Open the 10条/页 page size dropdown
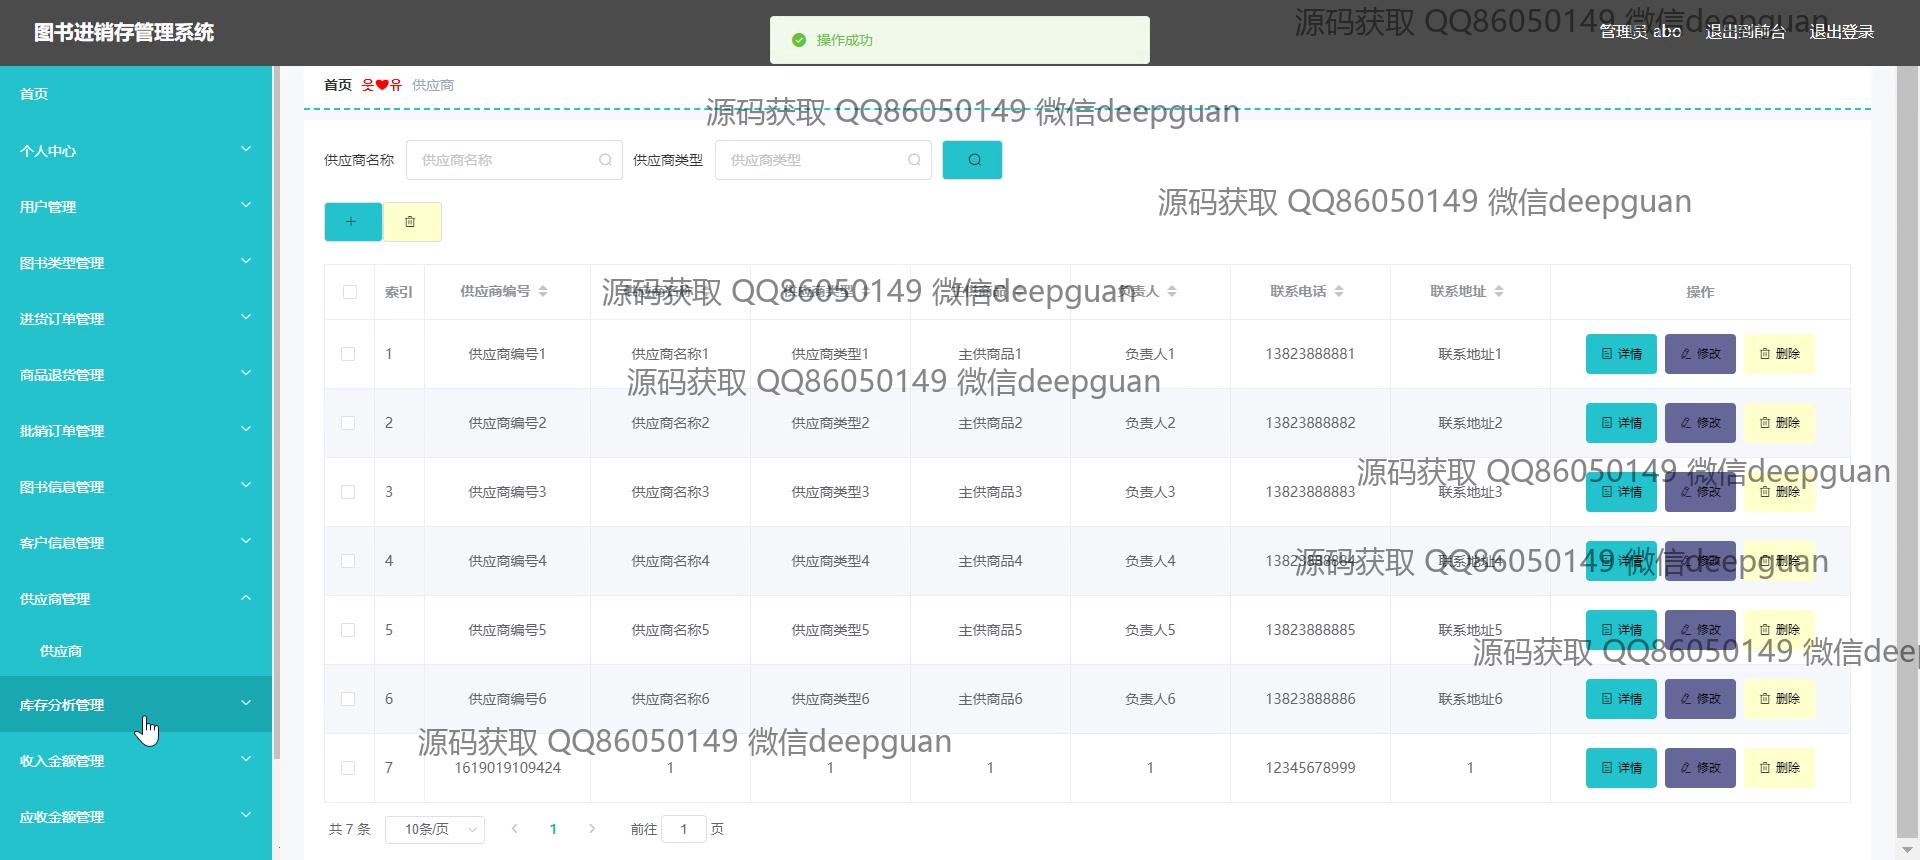Screen dimensions: 1920x860 click(x=435, y=829)
